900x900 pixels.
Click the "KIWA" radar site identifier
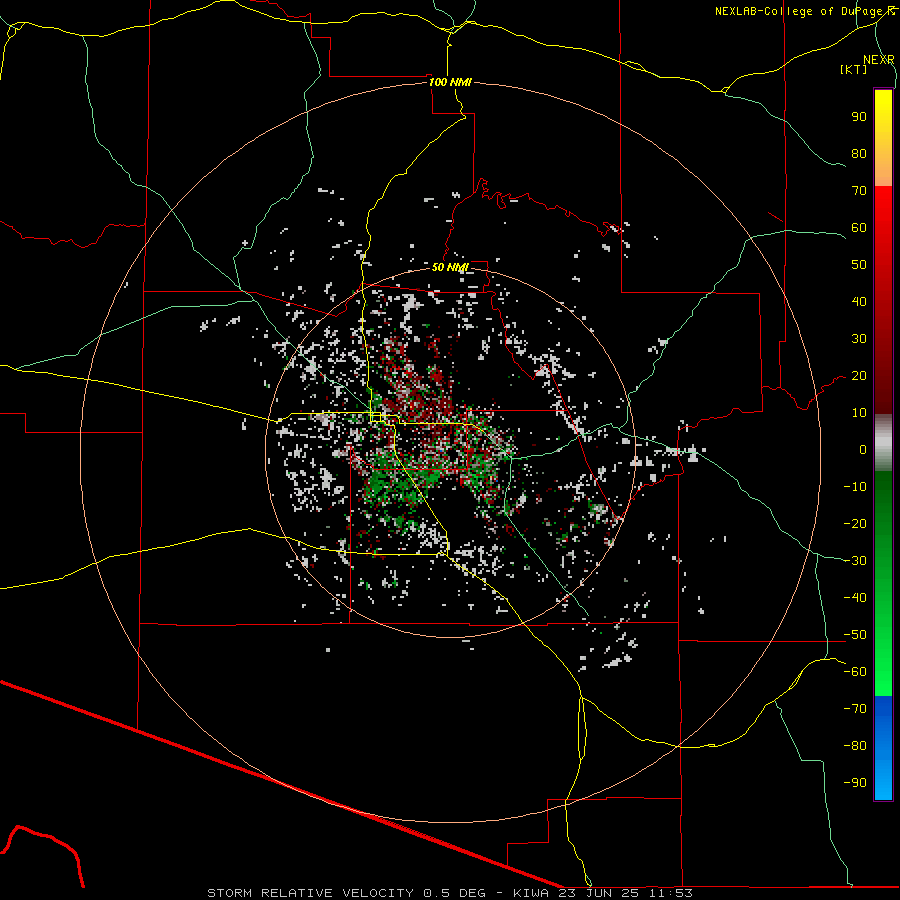(531, 893)
